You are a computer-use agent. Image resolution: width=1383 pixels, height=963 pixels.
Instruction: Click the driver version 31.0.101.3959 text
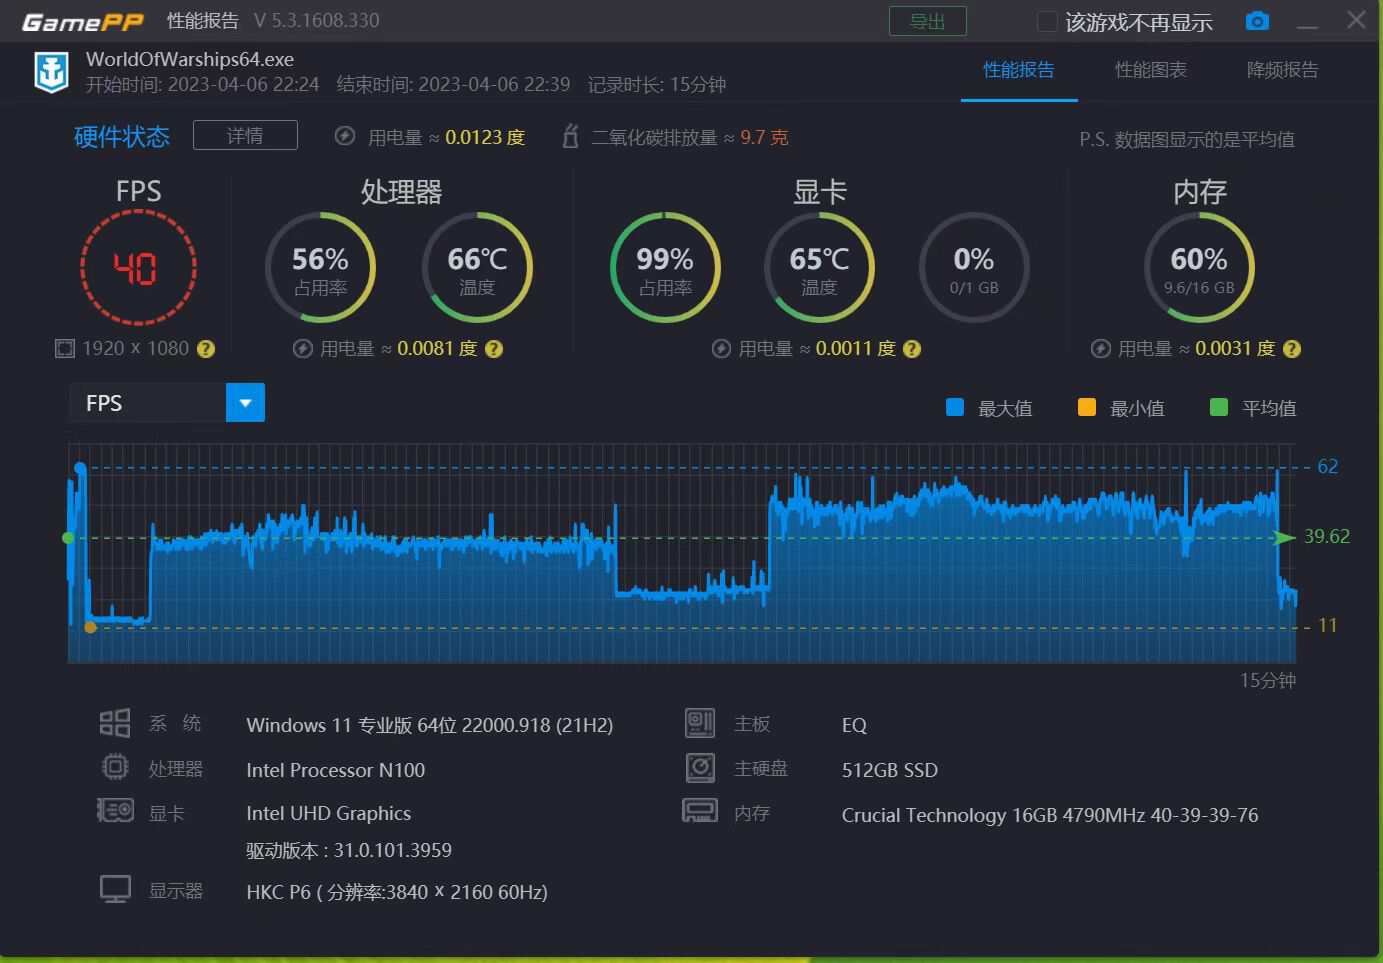(x=349, y=850)
